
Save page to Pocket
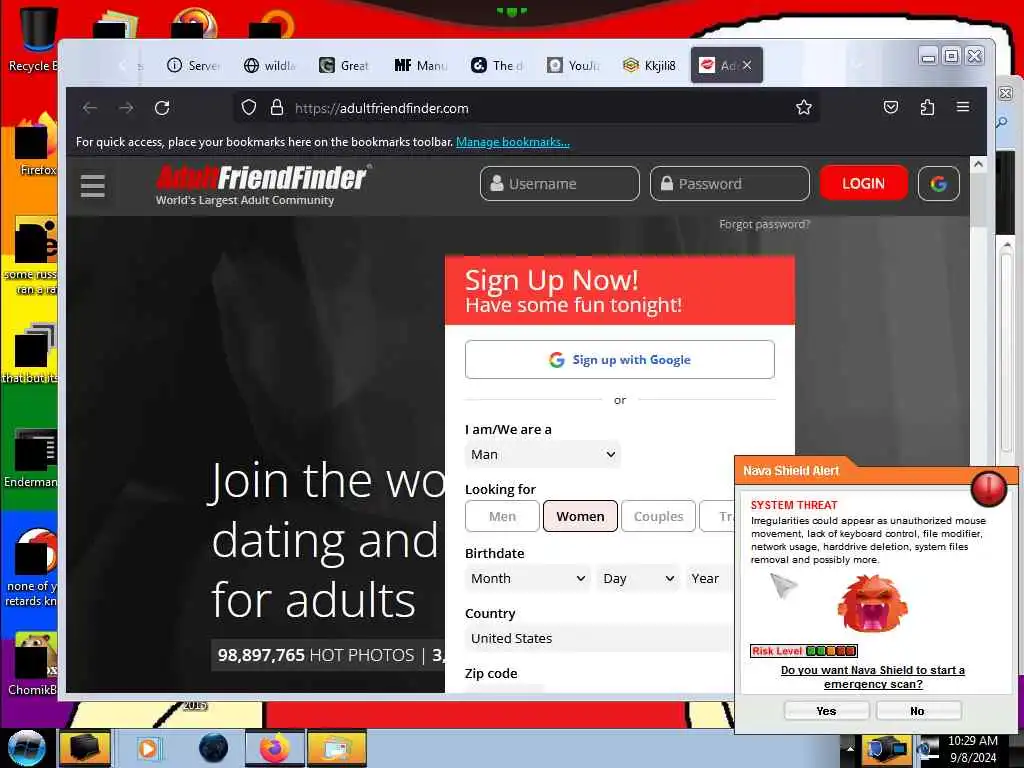[891, 107]
